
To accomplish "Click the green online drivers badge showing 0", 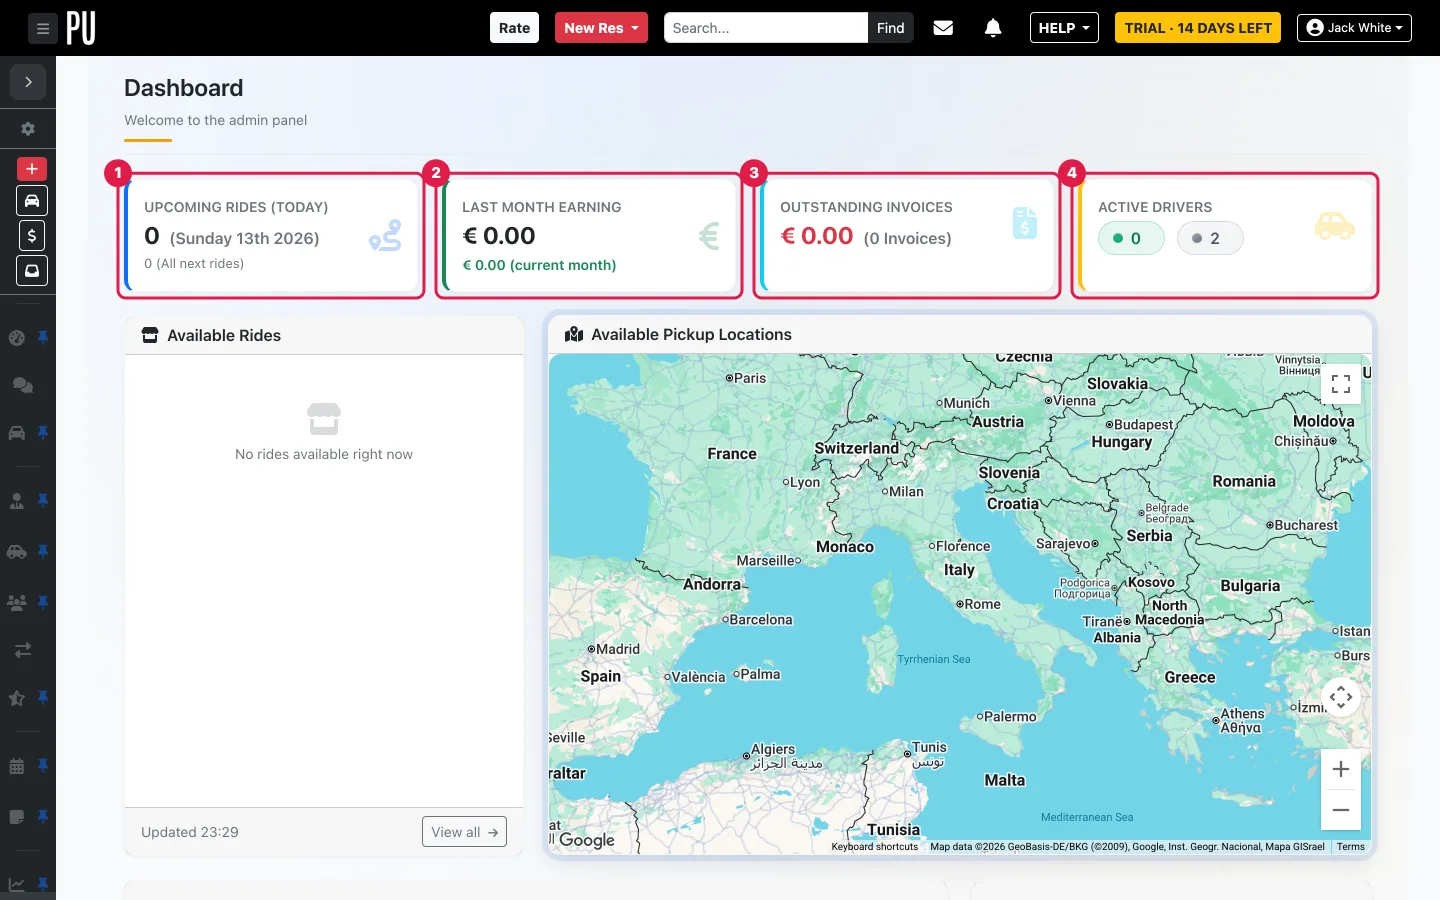I will click(x=1131, y=238).
